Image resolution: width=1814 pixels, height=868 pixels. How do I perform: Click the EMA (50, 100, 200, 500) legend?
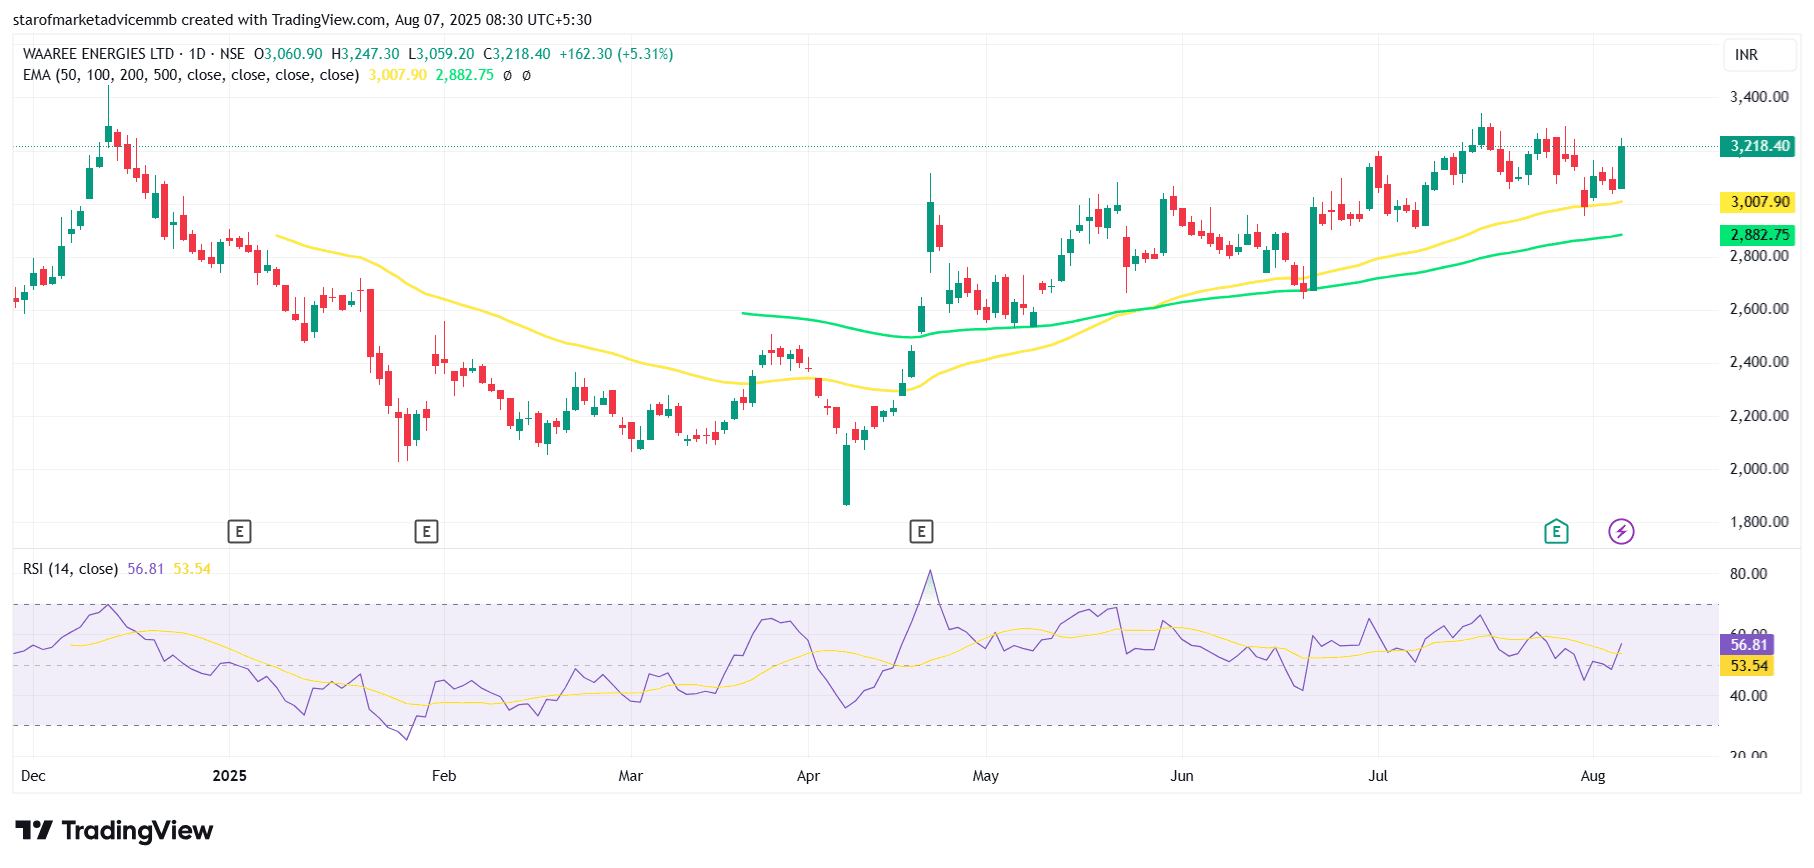click(191, 75)
